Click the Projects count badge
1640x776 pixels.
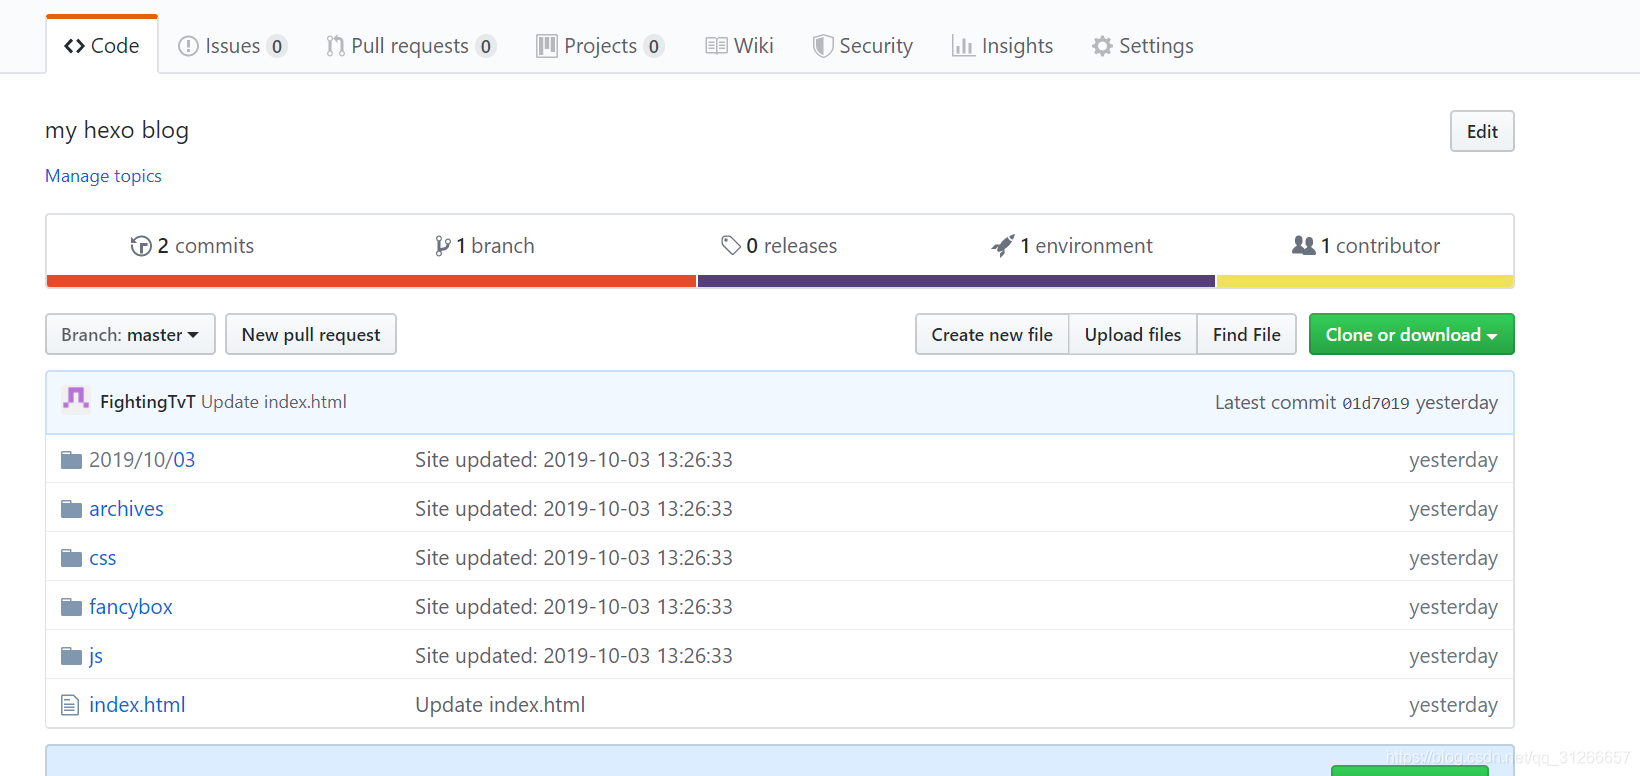(654, 47)
